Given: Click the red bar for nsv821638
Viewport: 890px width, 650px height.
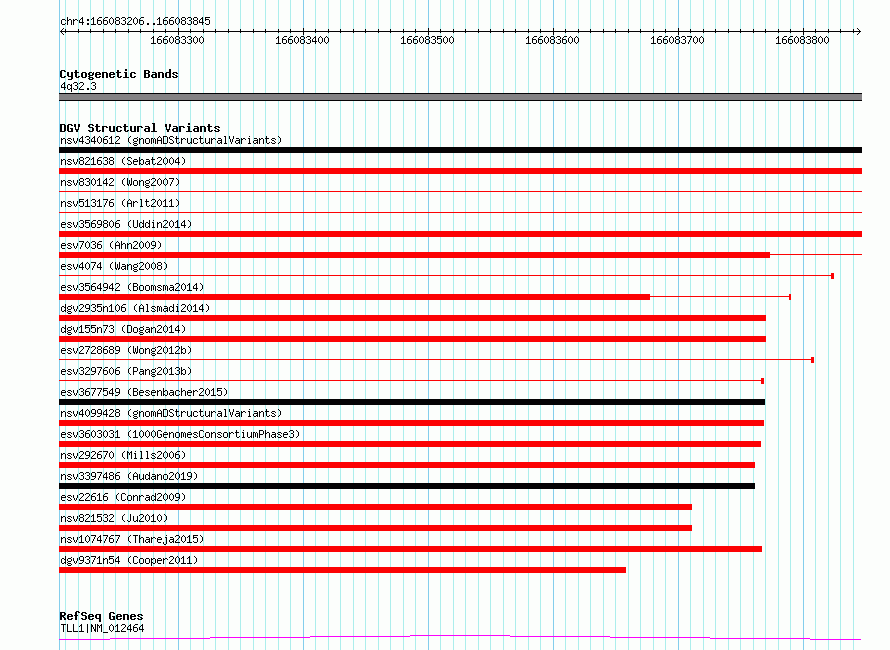Looking at the screenshot, I should tap(460, 171).
